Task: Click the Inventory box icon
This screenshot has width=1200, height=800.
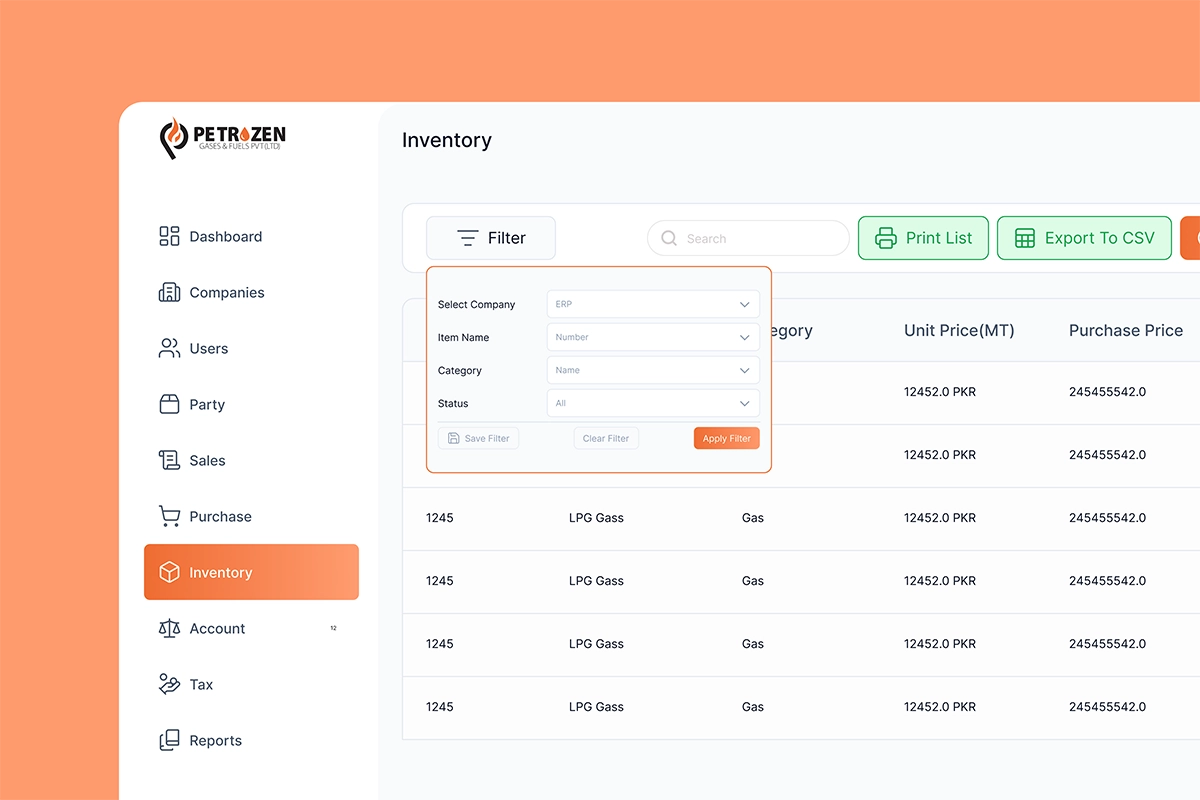Action: 168,572
